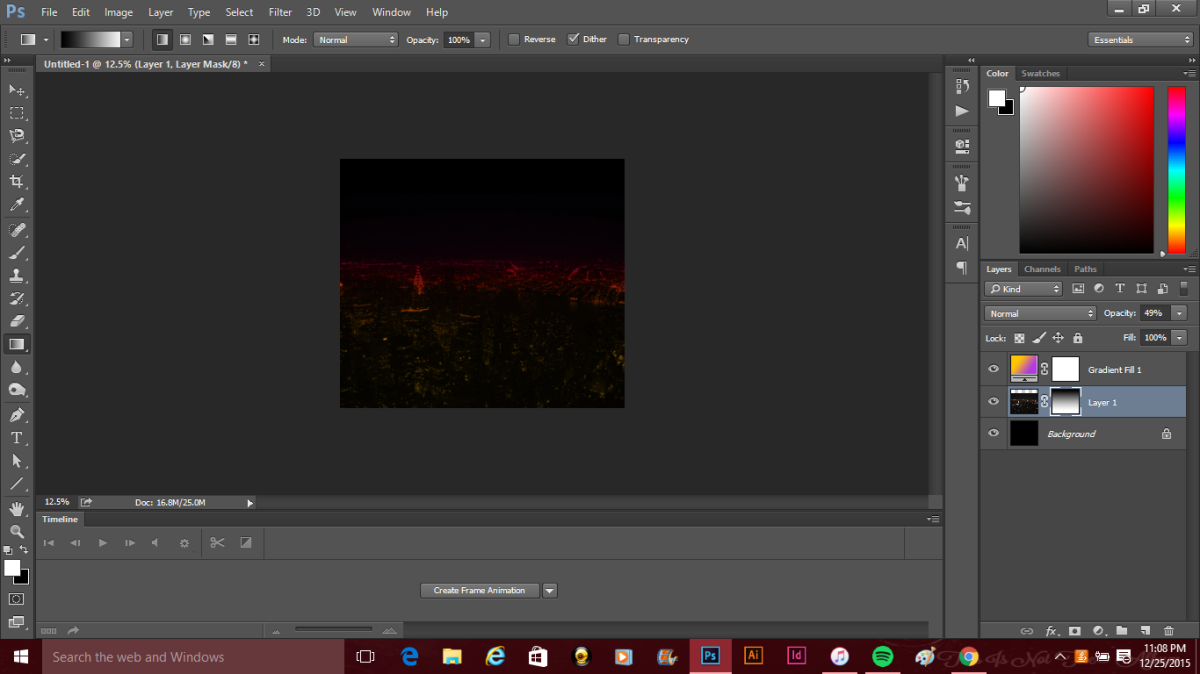Pick a color from the hue slider
This screenshot has height=674, width=1200.
click(1176, 170)
